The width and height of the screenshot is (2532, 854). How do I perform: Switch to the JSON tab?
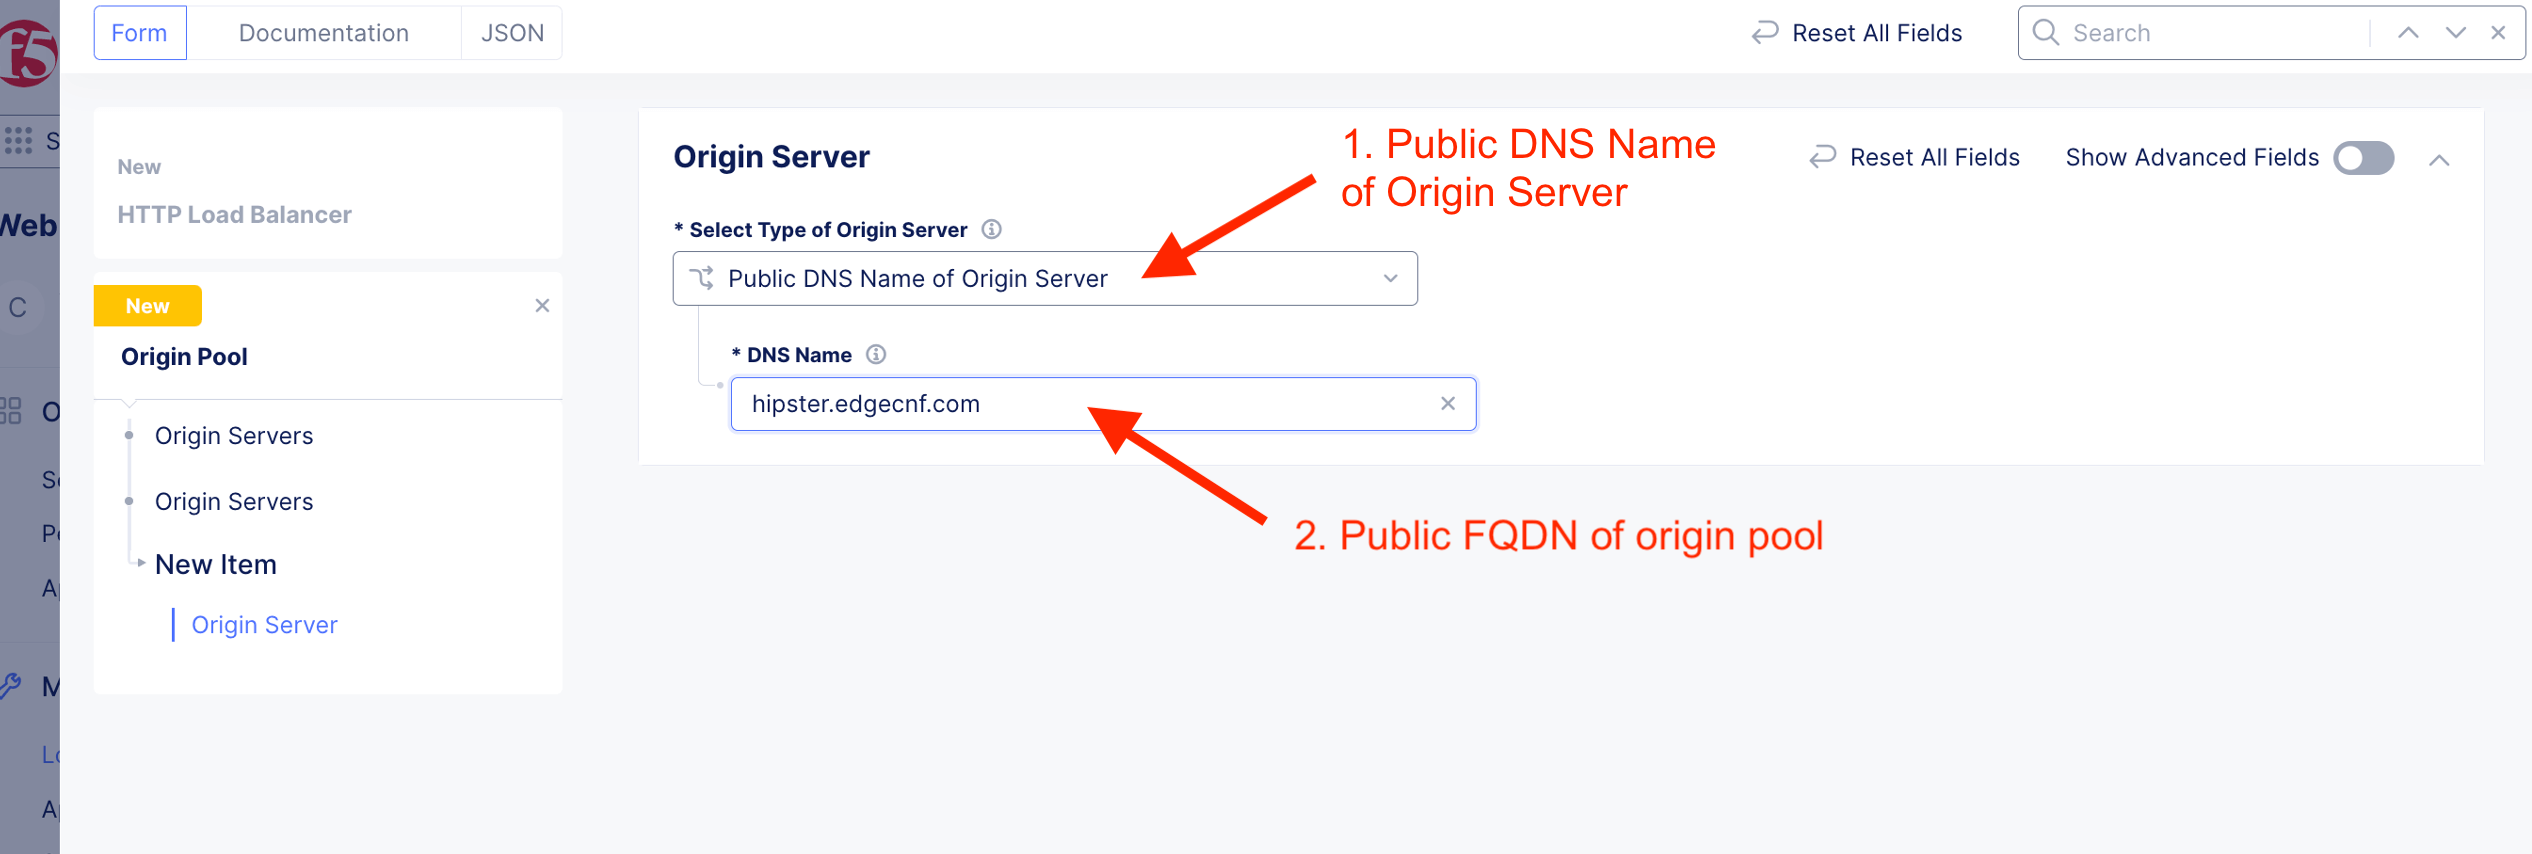pyautogui.click(x=512, y=33)
